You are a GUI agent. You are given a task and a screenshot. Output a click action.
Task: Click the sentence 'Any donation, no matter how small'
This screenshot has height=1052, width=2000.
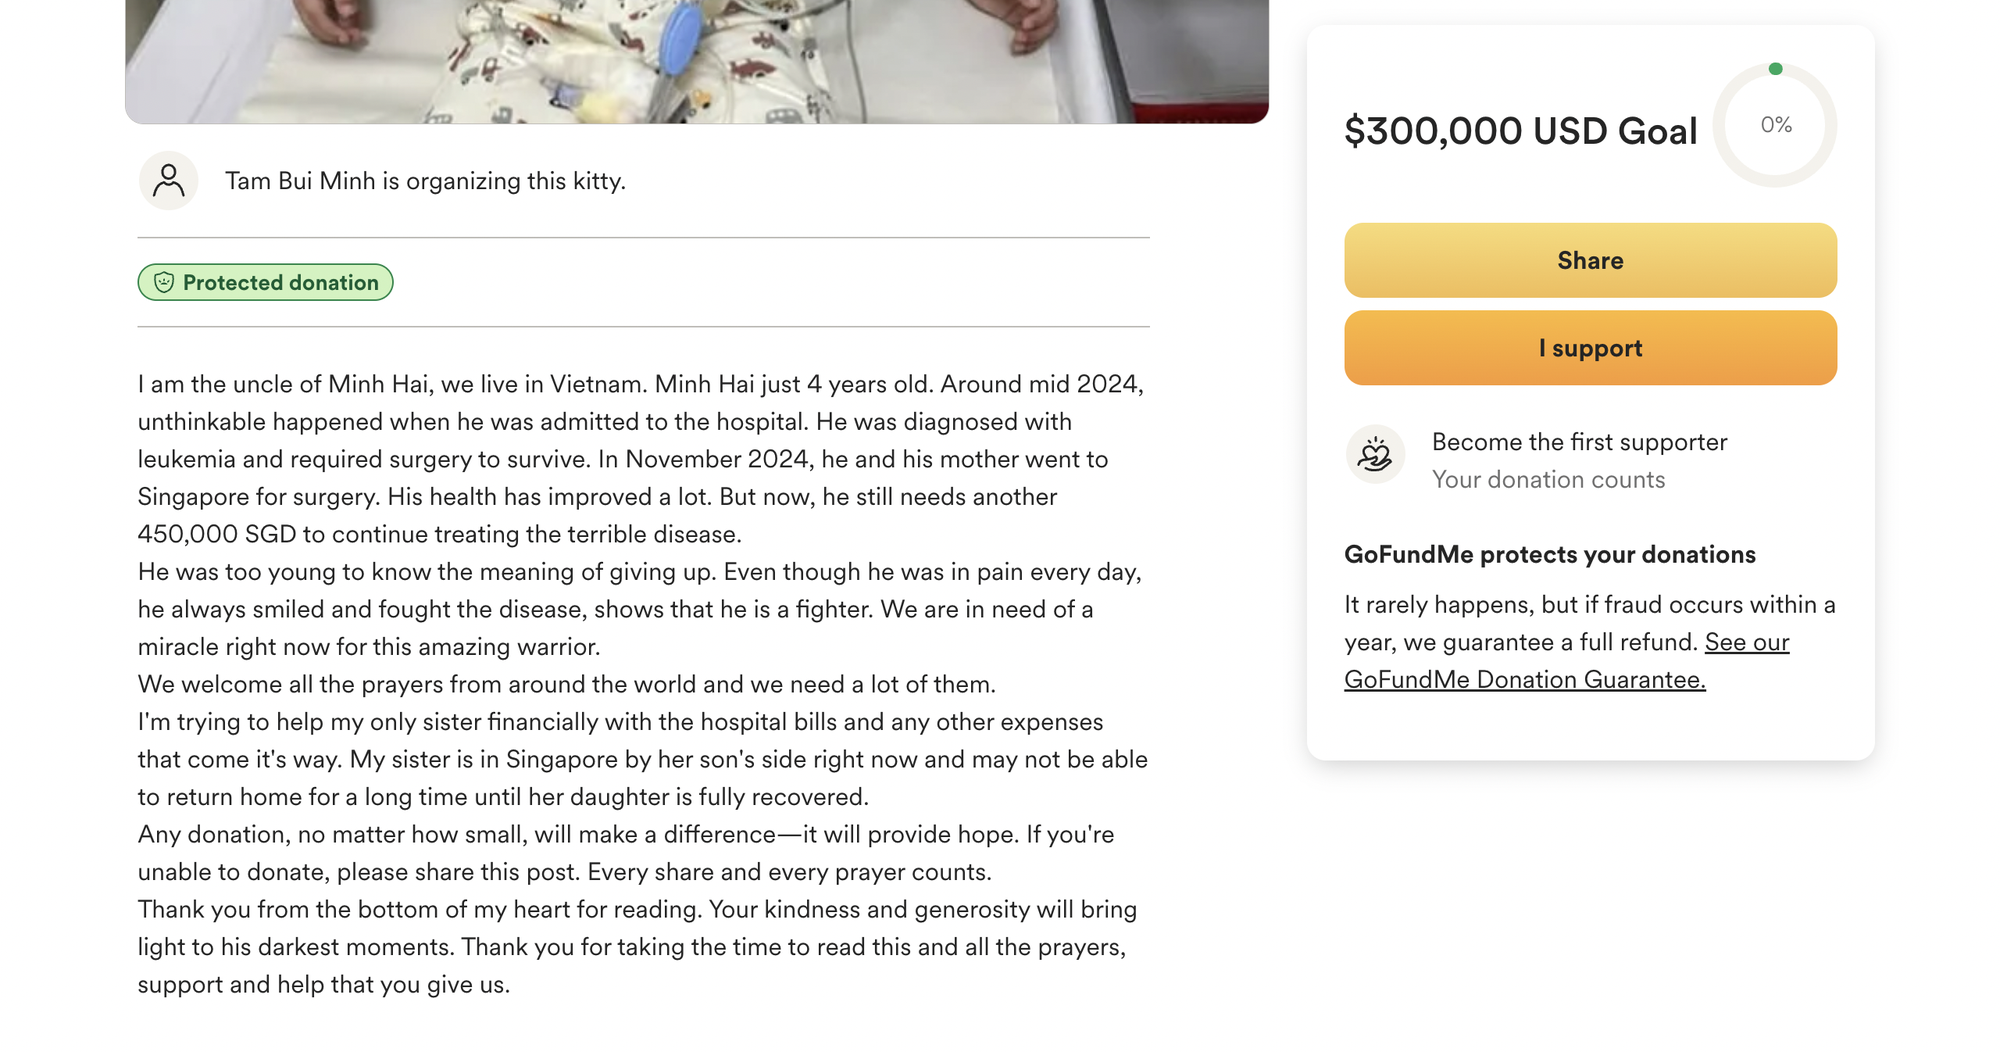(625, 835)
